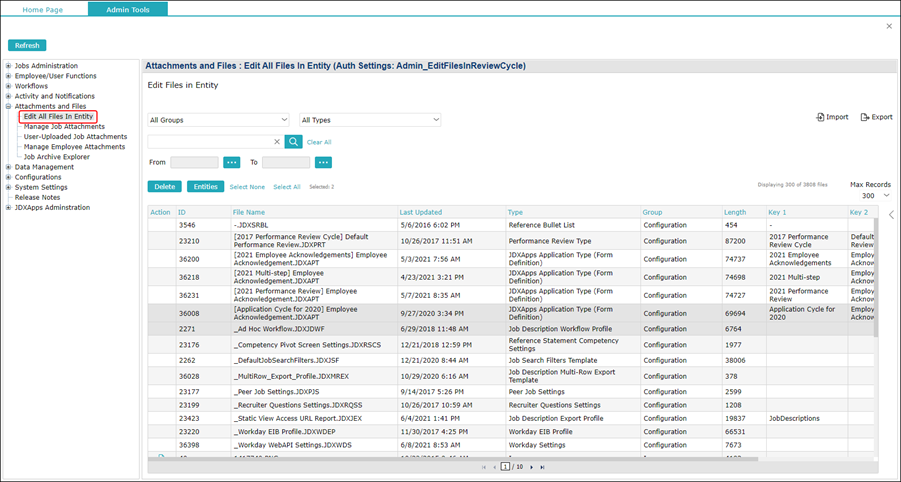Go to the next page of results
This screenshot has height=482, width=901.
tap(531, 467)
